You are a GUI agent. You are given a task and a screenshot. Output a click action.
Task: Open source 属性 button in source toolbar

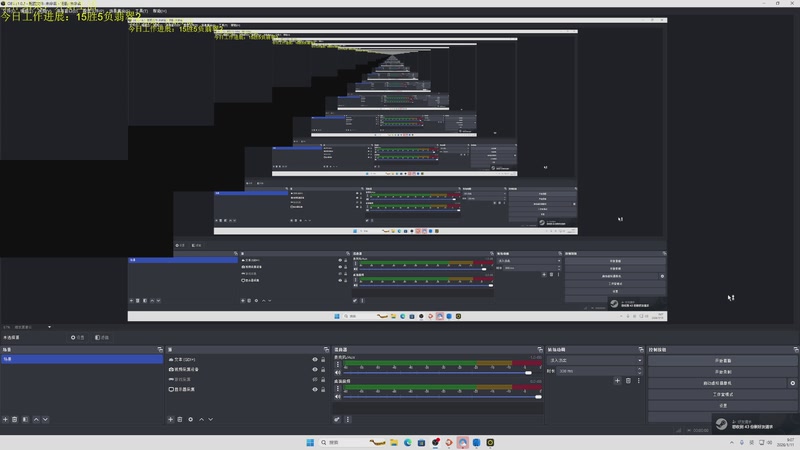pos(78,337)
